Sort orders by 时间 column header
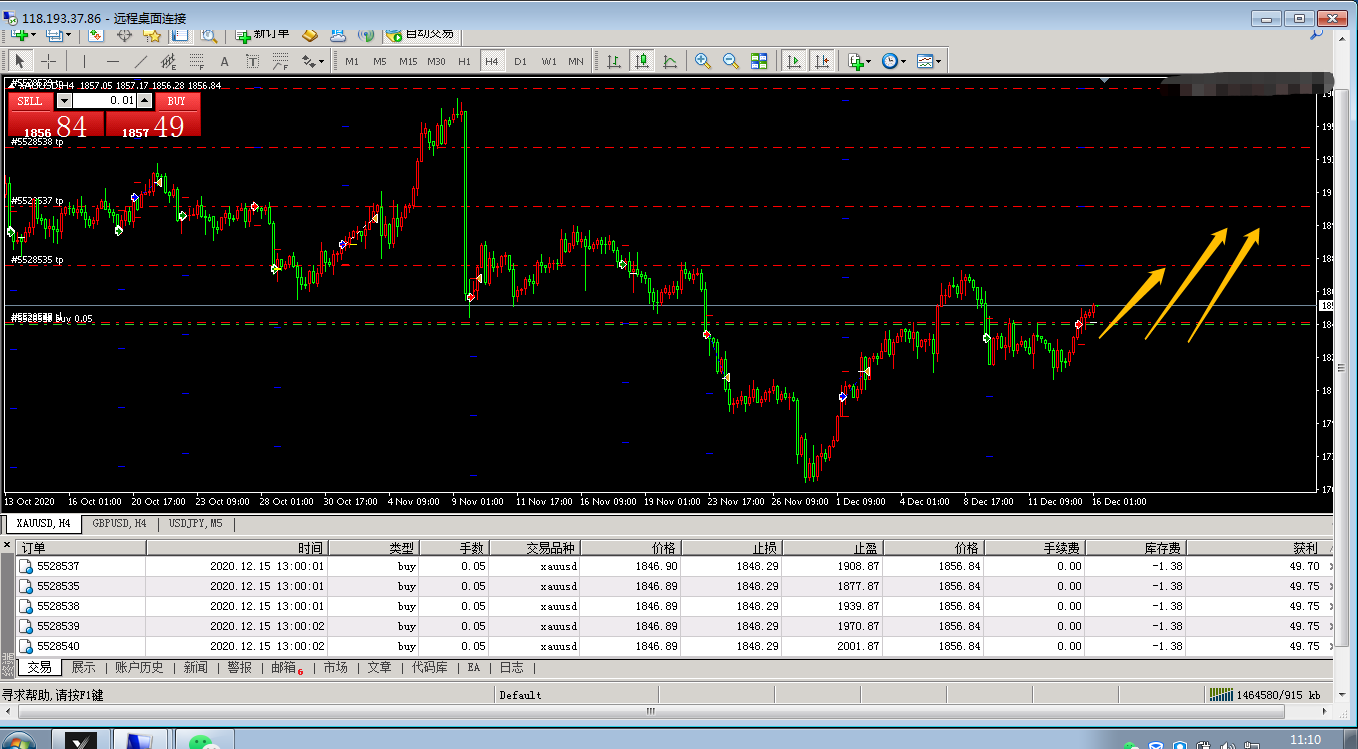The image size is (1358, 749). 237,548
